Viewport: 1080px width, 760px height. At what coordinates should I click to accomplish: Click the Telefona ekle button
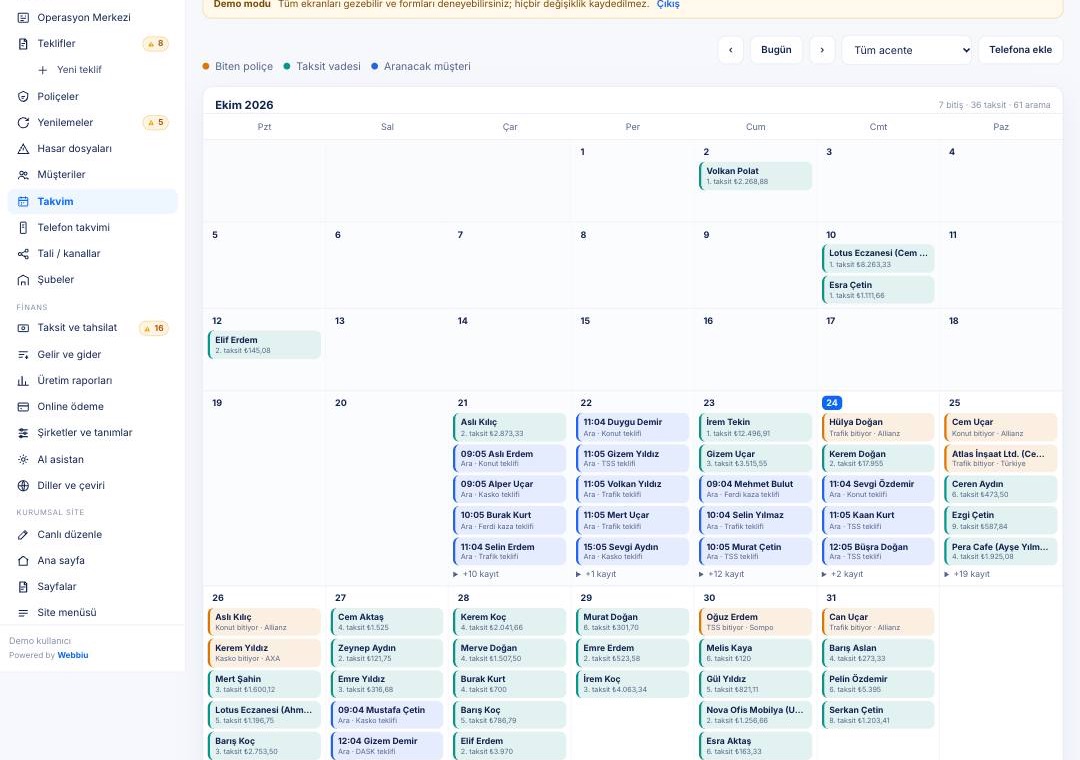[x=1020, y=50]
